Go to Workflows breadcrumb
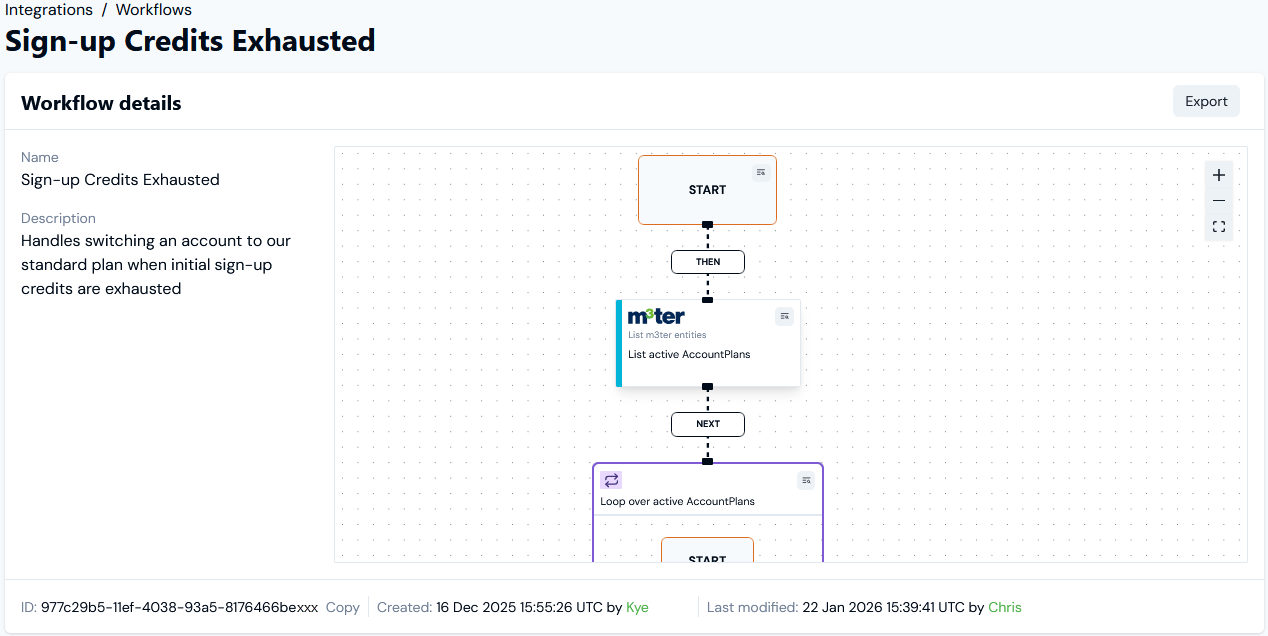This screenshot has width=1268, height=636. 154,10
